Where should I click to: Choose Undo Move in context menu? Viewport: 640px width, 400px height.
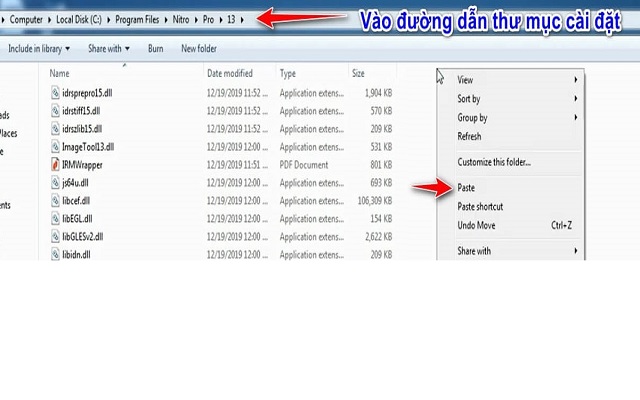tap(516, 225)
